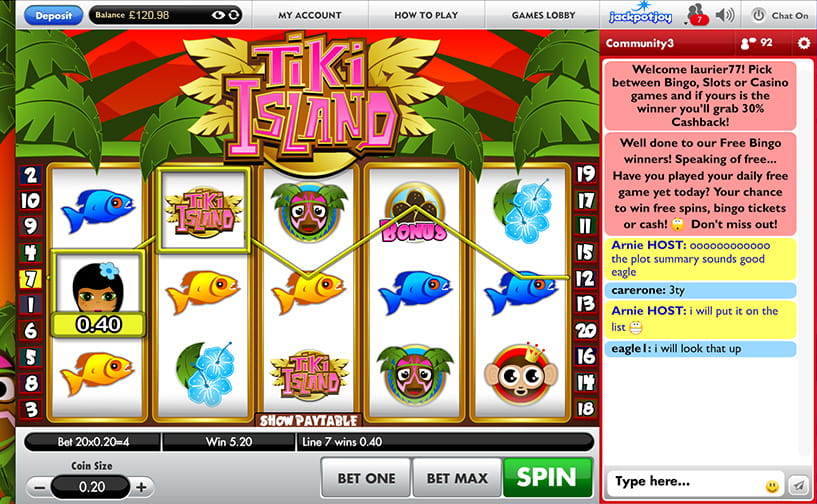Viewport: 817px width, 504px height.
Task: Turn off chat using power icon
Action: (x=758, y=15)
